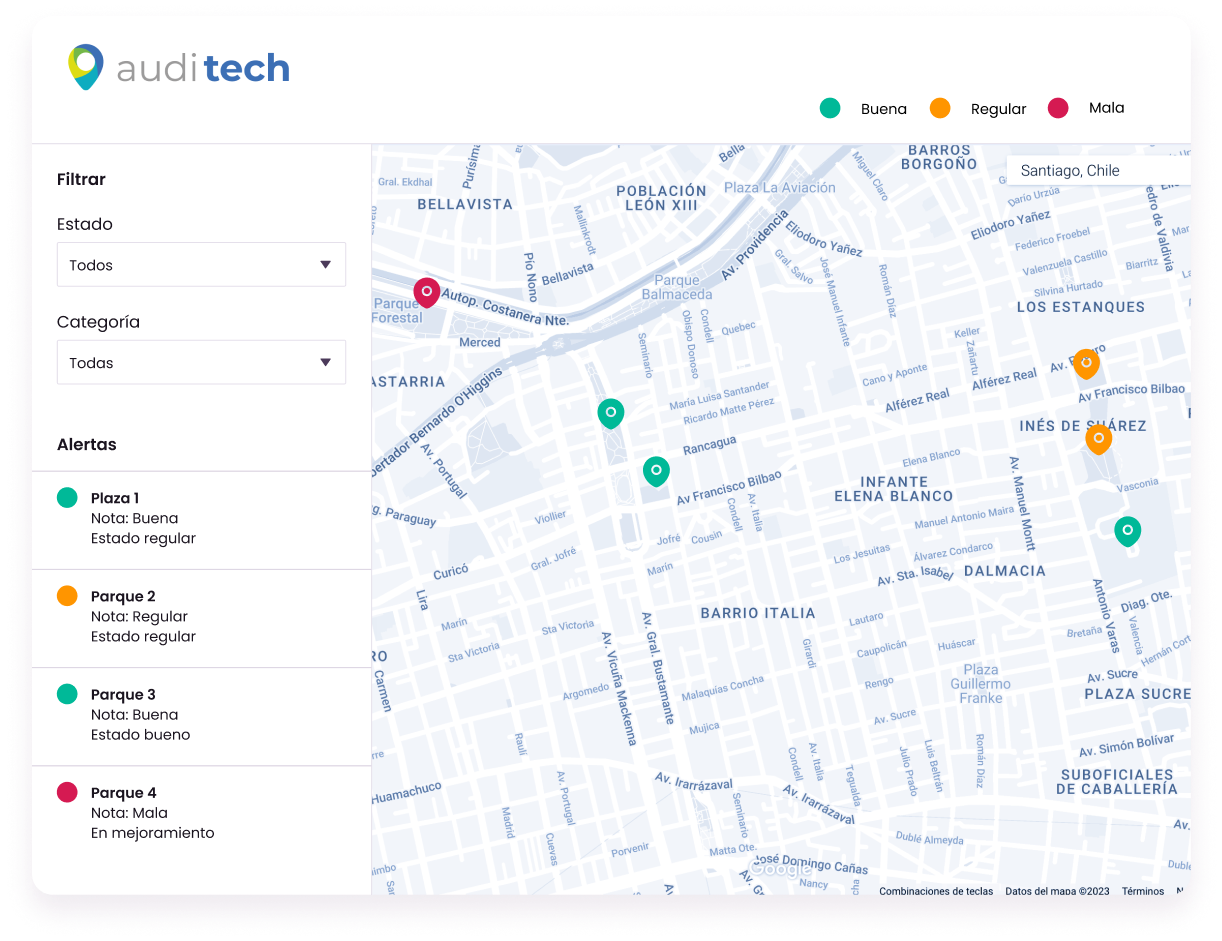
Task: Open the Términos link on the map
Action: (x=1143, y=891)
